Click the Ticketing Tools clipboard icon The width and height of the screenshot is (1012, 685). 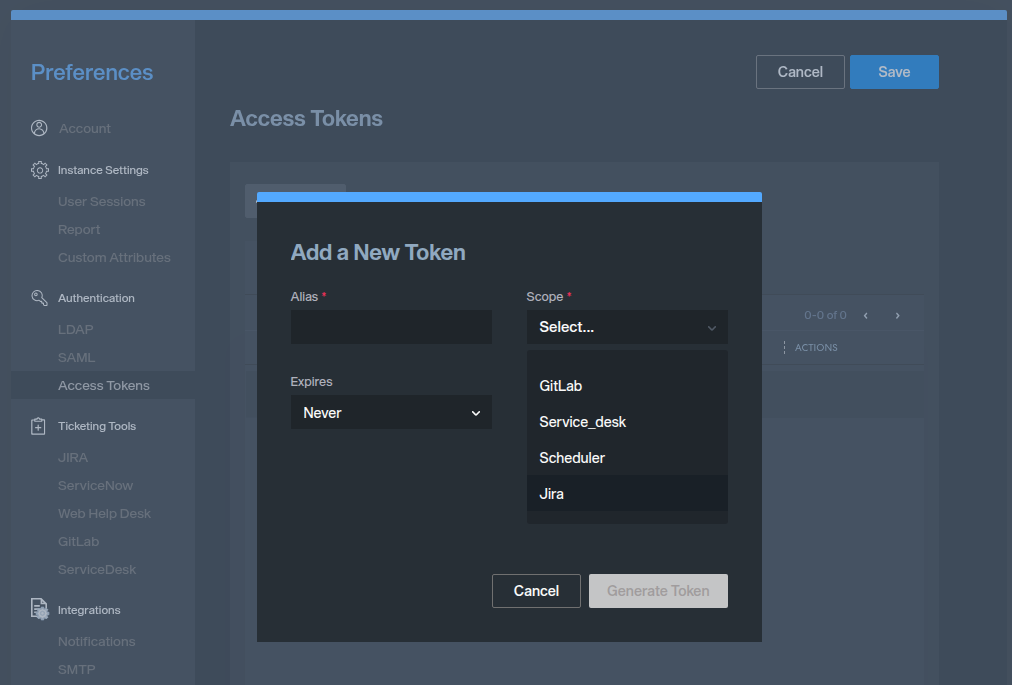(39, 426)
